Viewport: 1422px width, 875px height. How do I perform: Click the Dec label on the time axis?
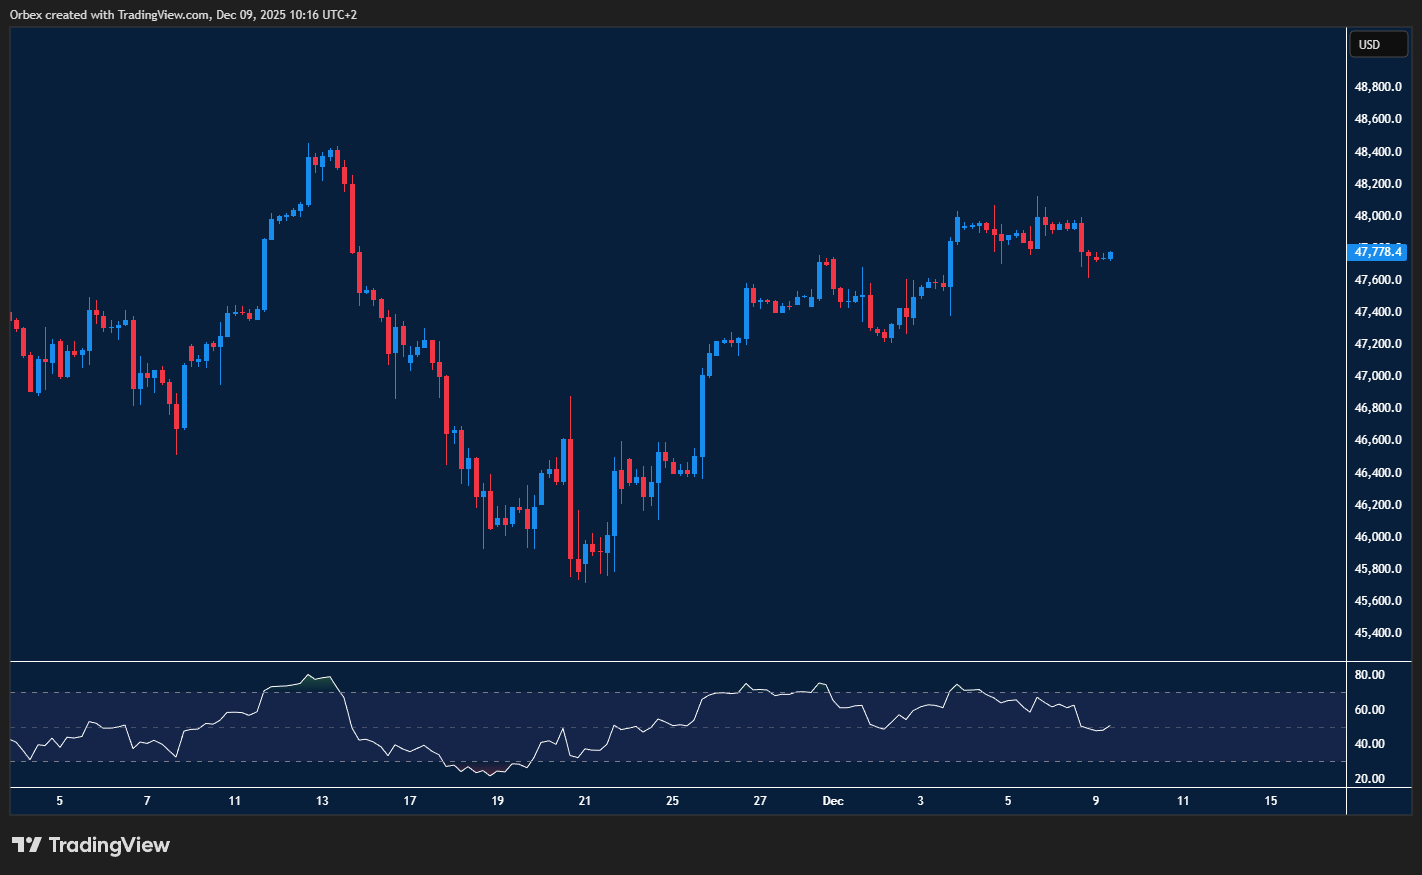(x=833, y=801)
